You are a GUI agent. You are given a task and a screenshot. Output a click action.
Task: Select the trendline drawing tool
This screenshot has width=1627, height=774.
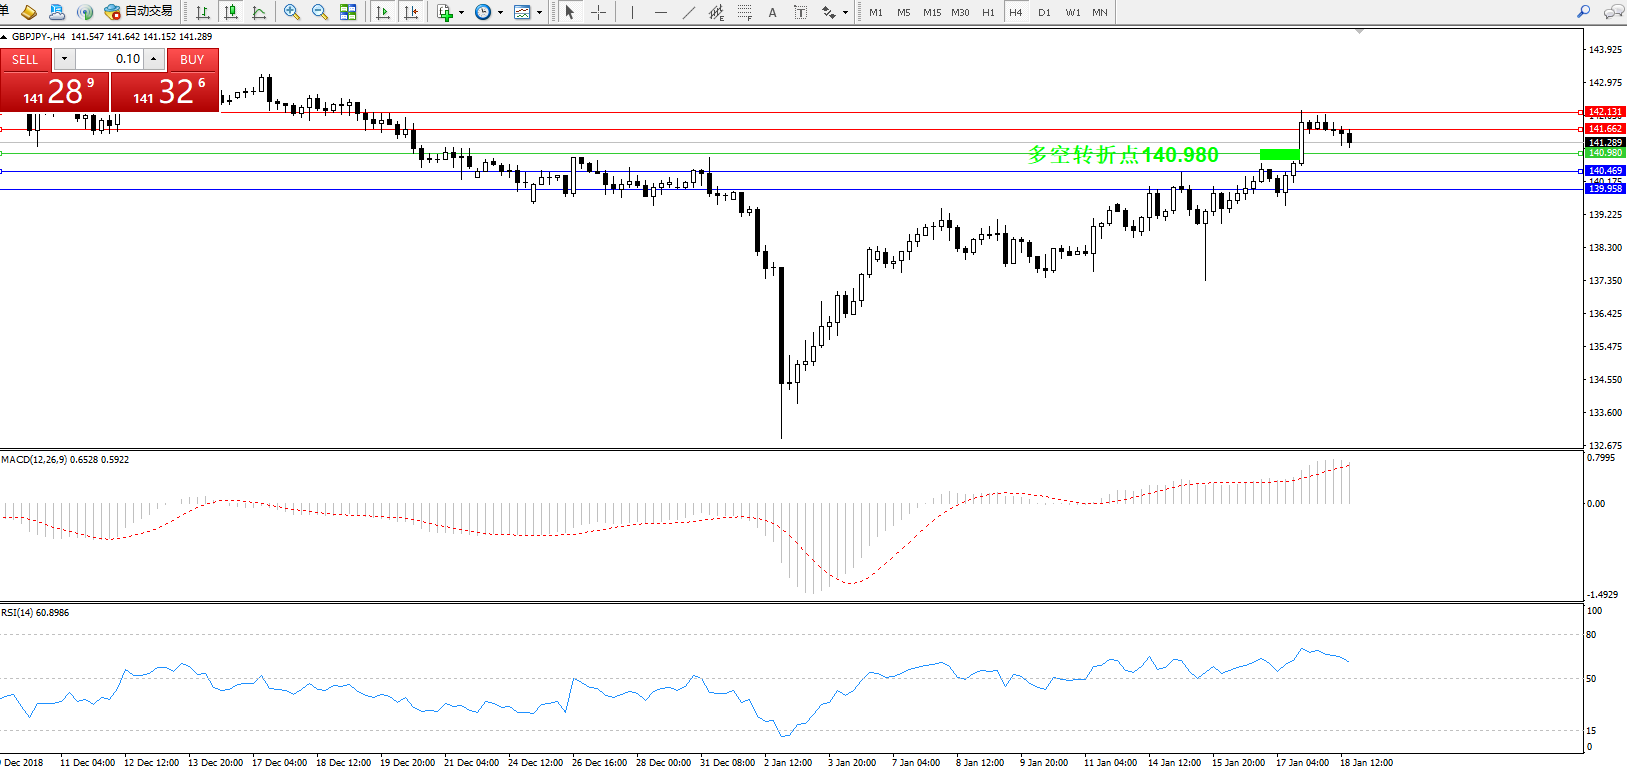point(689,12)
